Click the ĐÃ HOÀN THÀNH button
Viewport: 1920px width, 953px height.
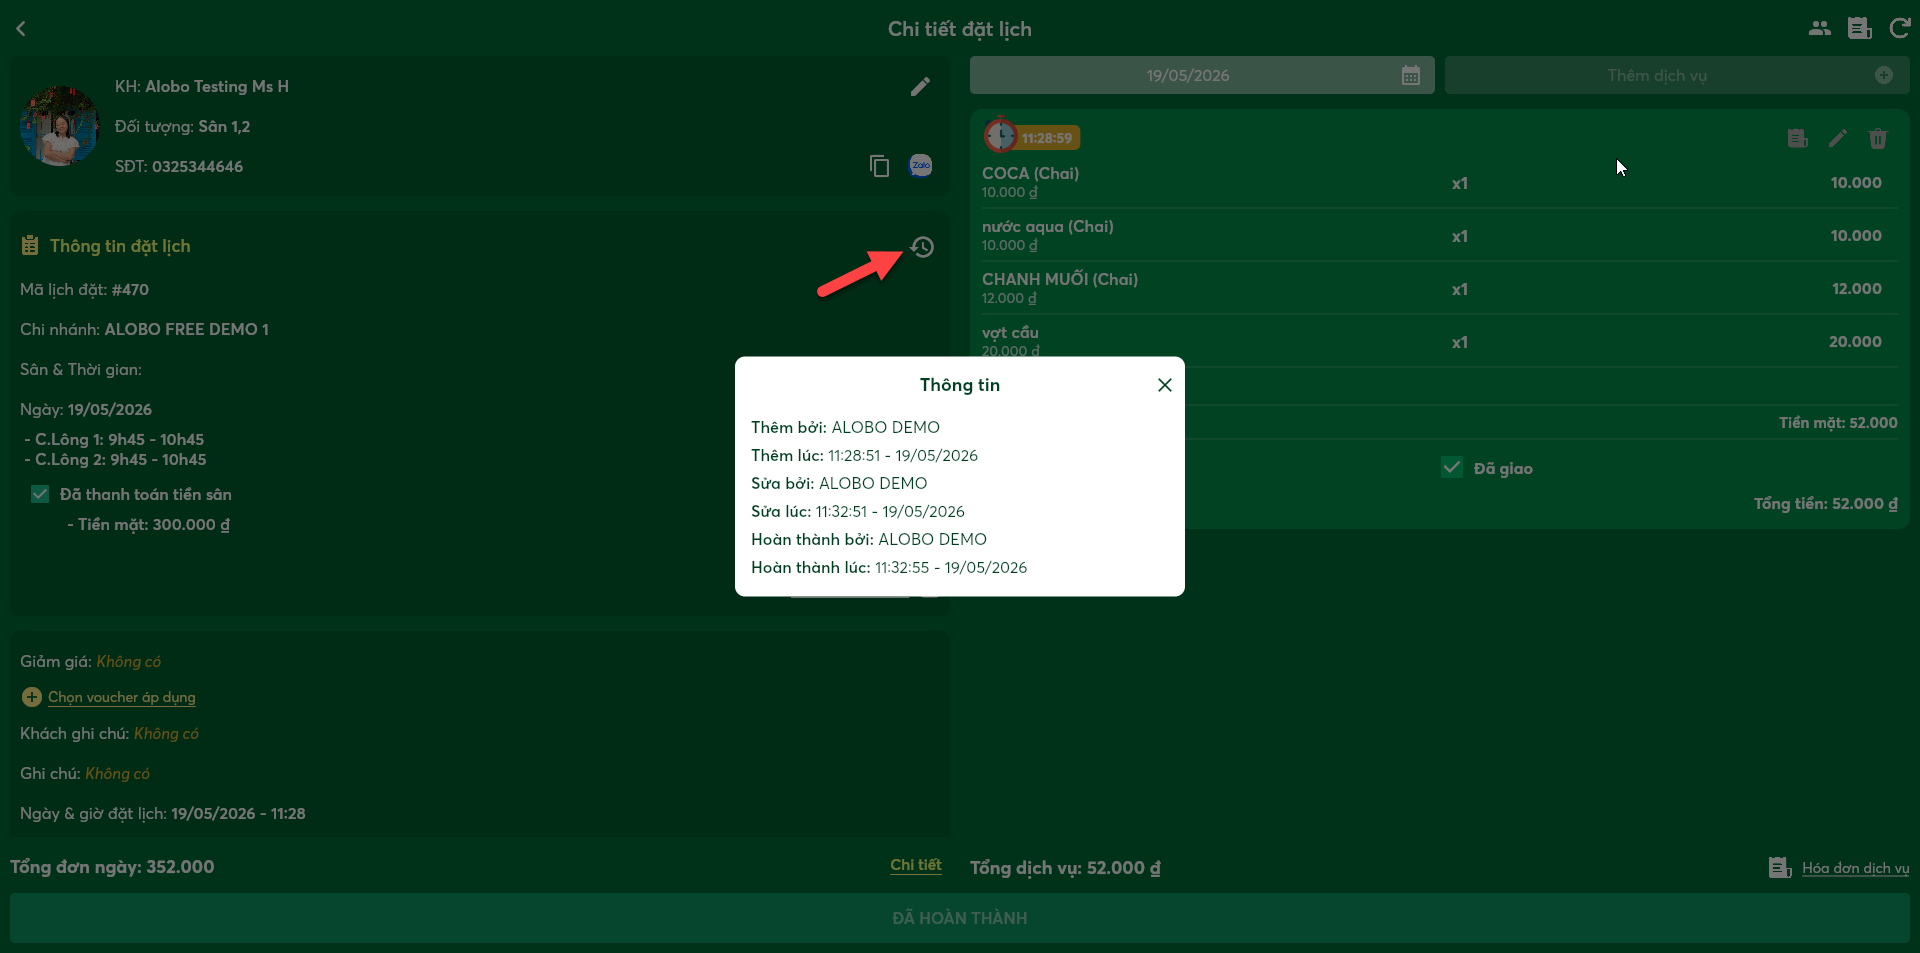[x=960, y=918]
